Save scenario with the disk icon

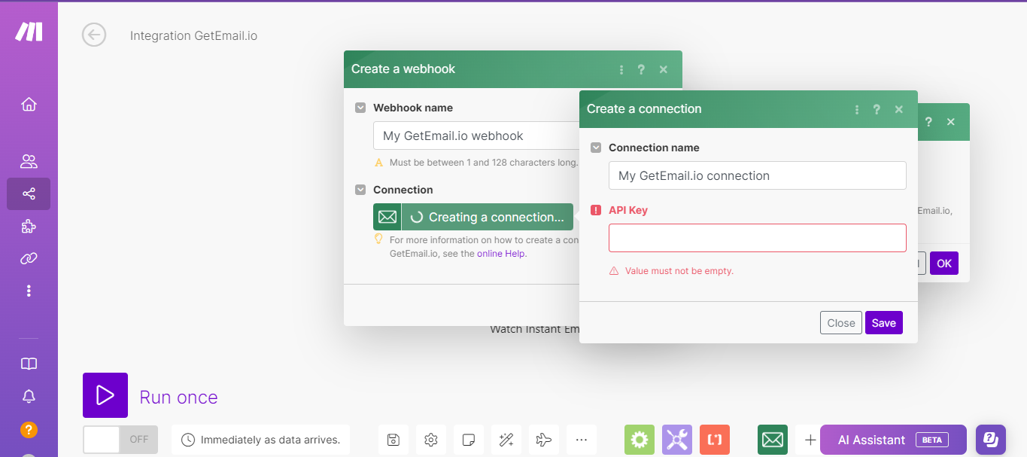click(x=393, y=440)
